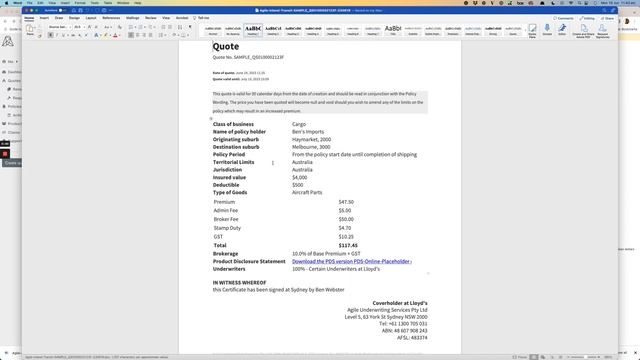Open the Styles Pane
This screenshot has height=360, width=640.
532,31
